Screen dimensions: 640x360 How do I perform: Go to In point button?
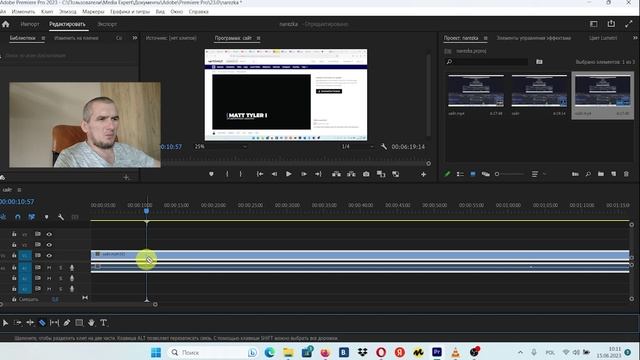(260, 174)
